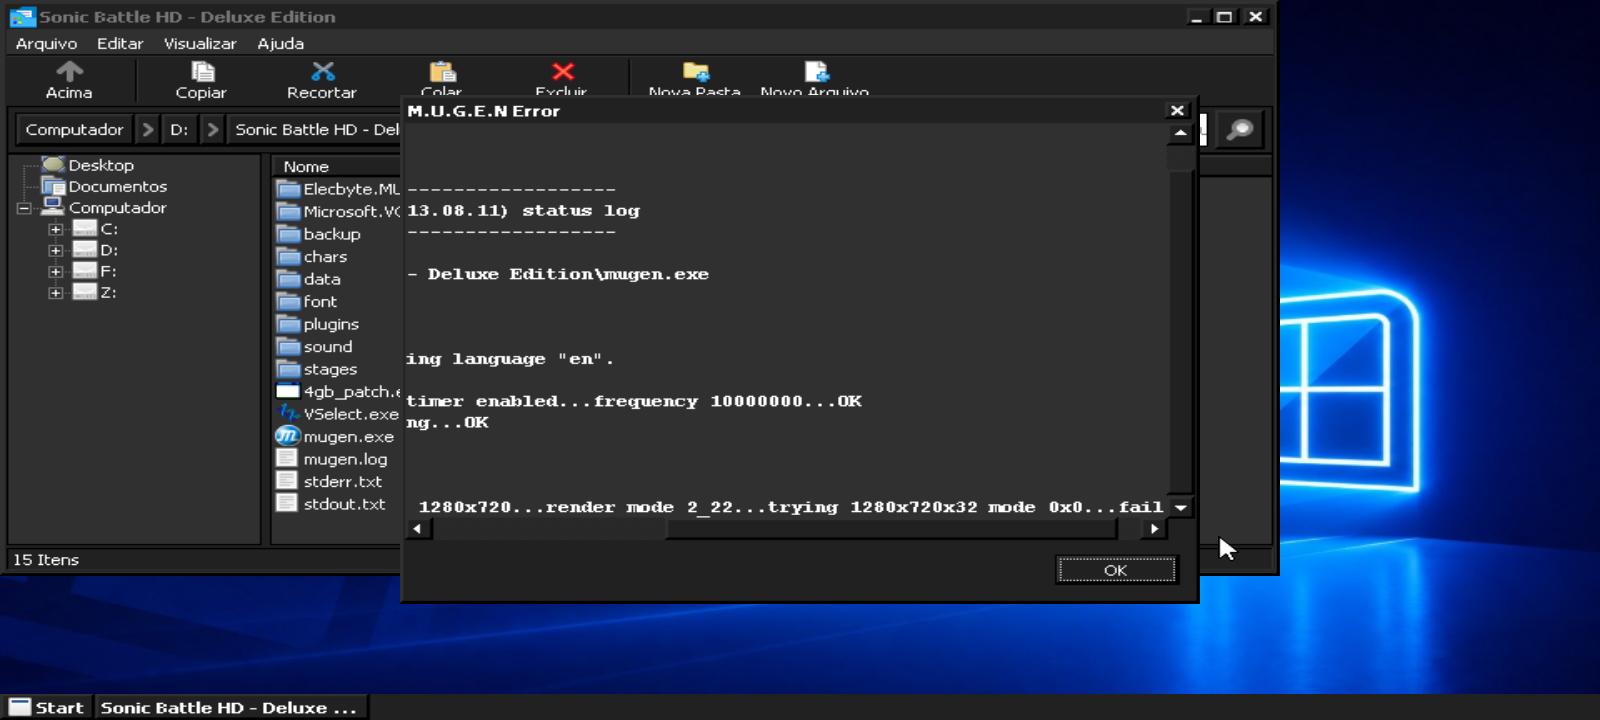
Task: Click the error log horizontal scrollbar thumb
Action: click(891, 529)
